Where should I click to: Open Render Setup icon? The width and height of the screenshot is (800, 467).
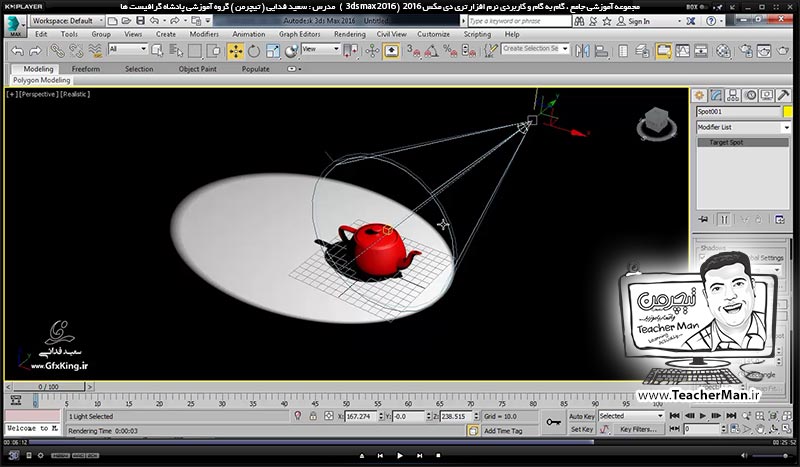click(745, 51)
